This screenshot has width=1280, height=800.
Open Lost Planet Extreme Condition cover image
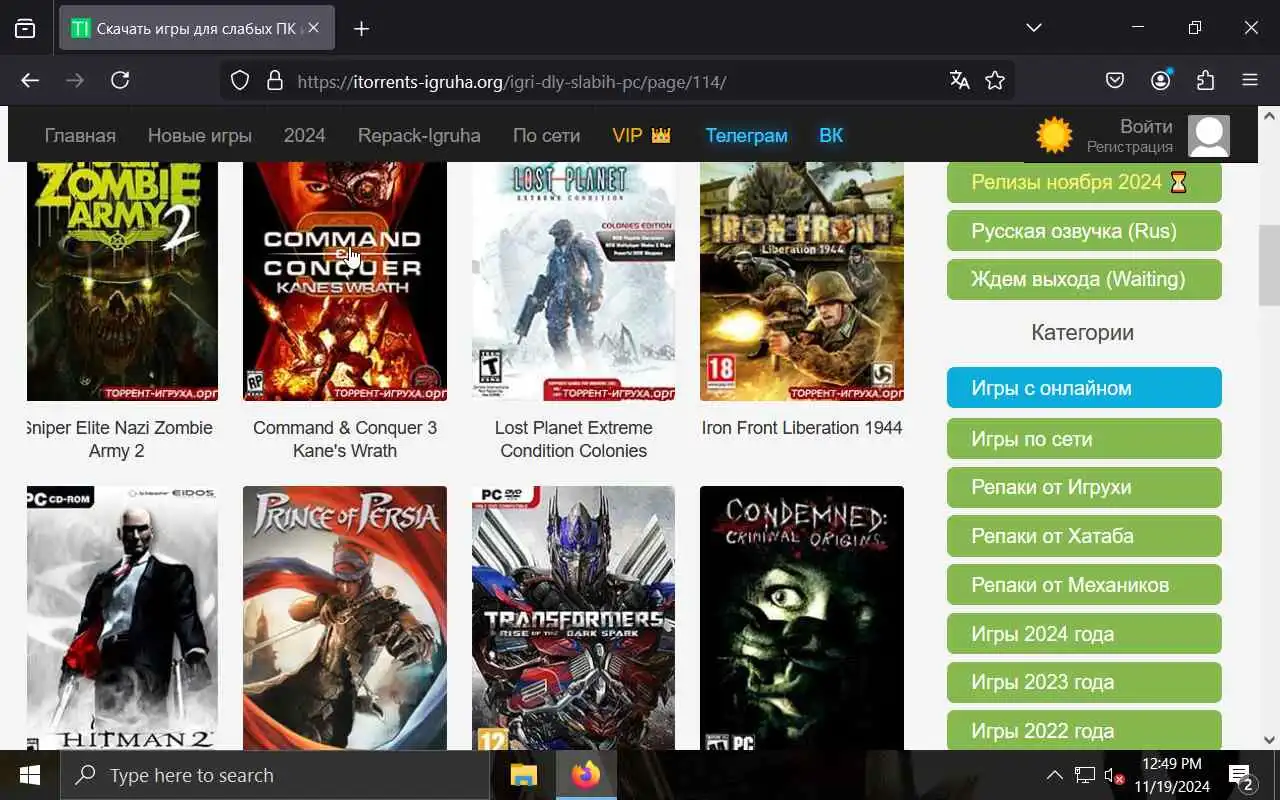pyautogui.click(x=573, y=282)
